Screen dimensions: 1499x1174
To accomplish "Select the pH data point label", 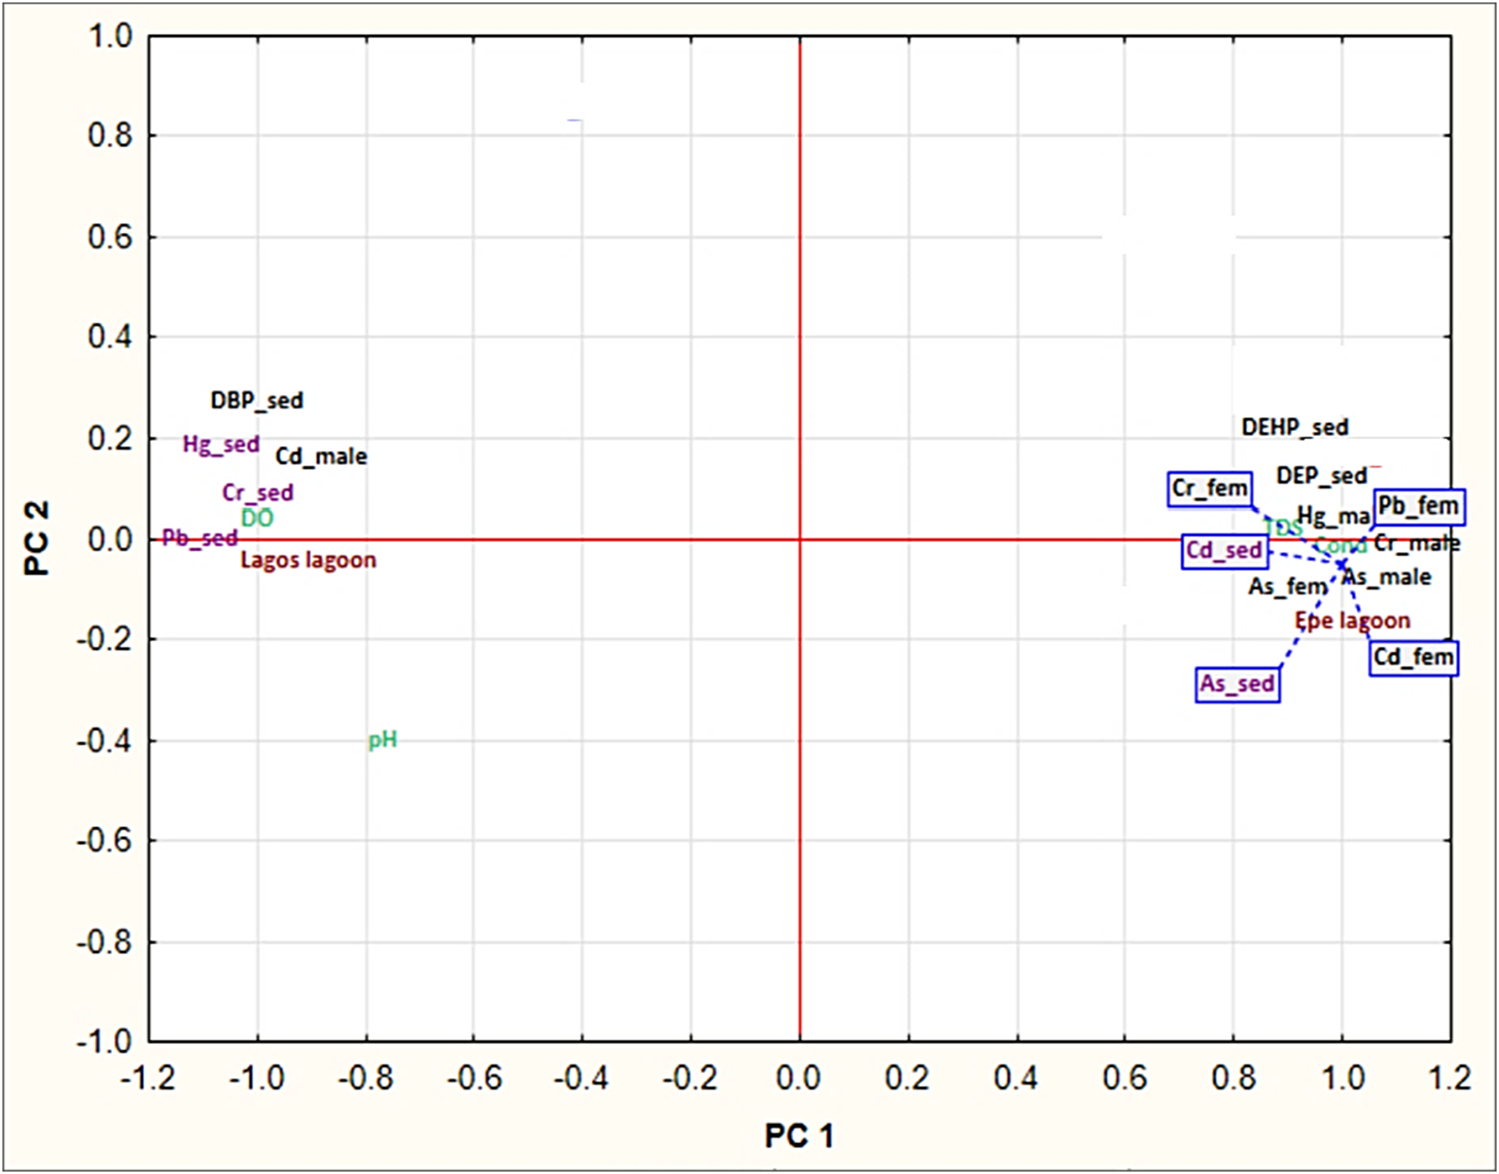I will [x=383, y=740].
